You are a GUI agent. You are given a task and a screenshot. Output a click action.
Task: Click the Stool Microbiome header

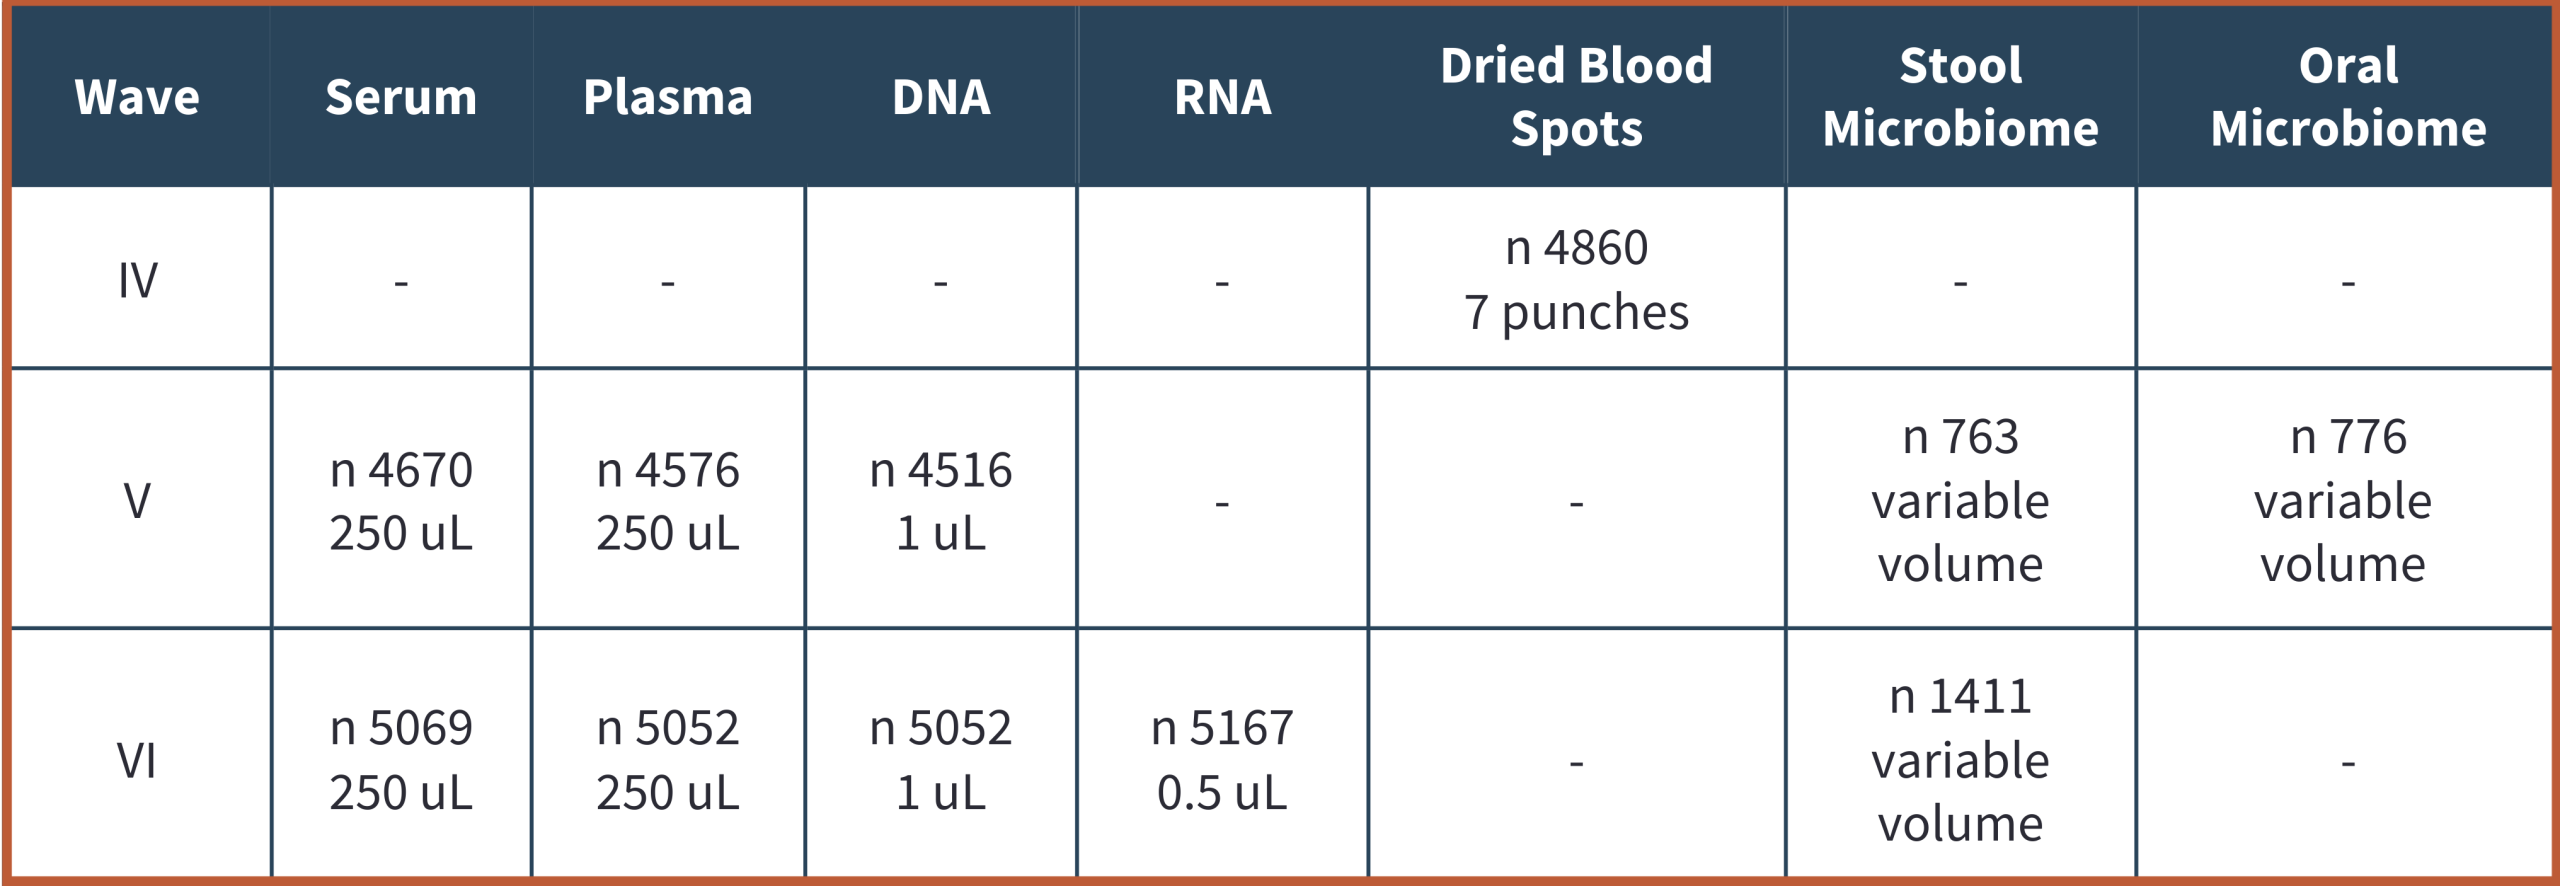click(x=1960, y=98)
